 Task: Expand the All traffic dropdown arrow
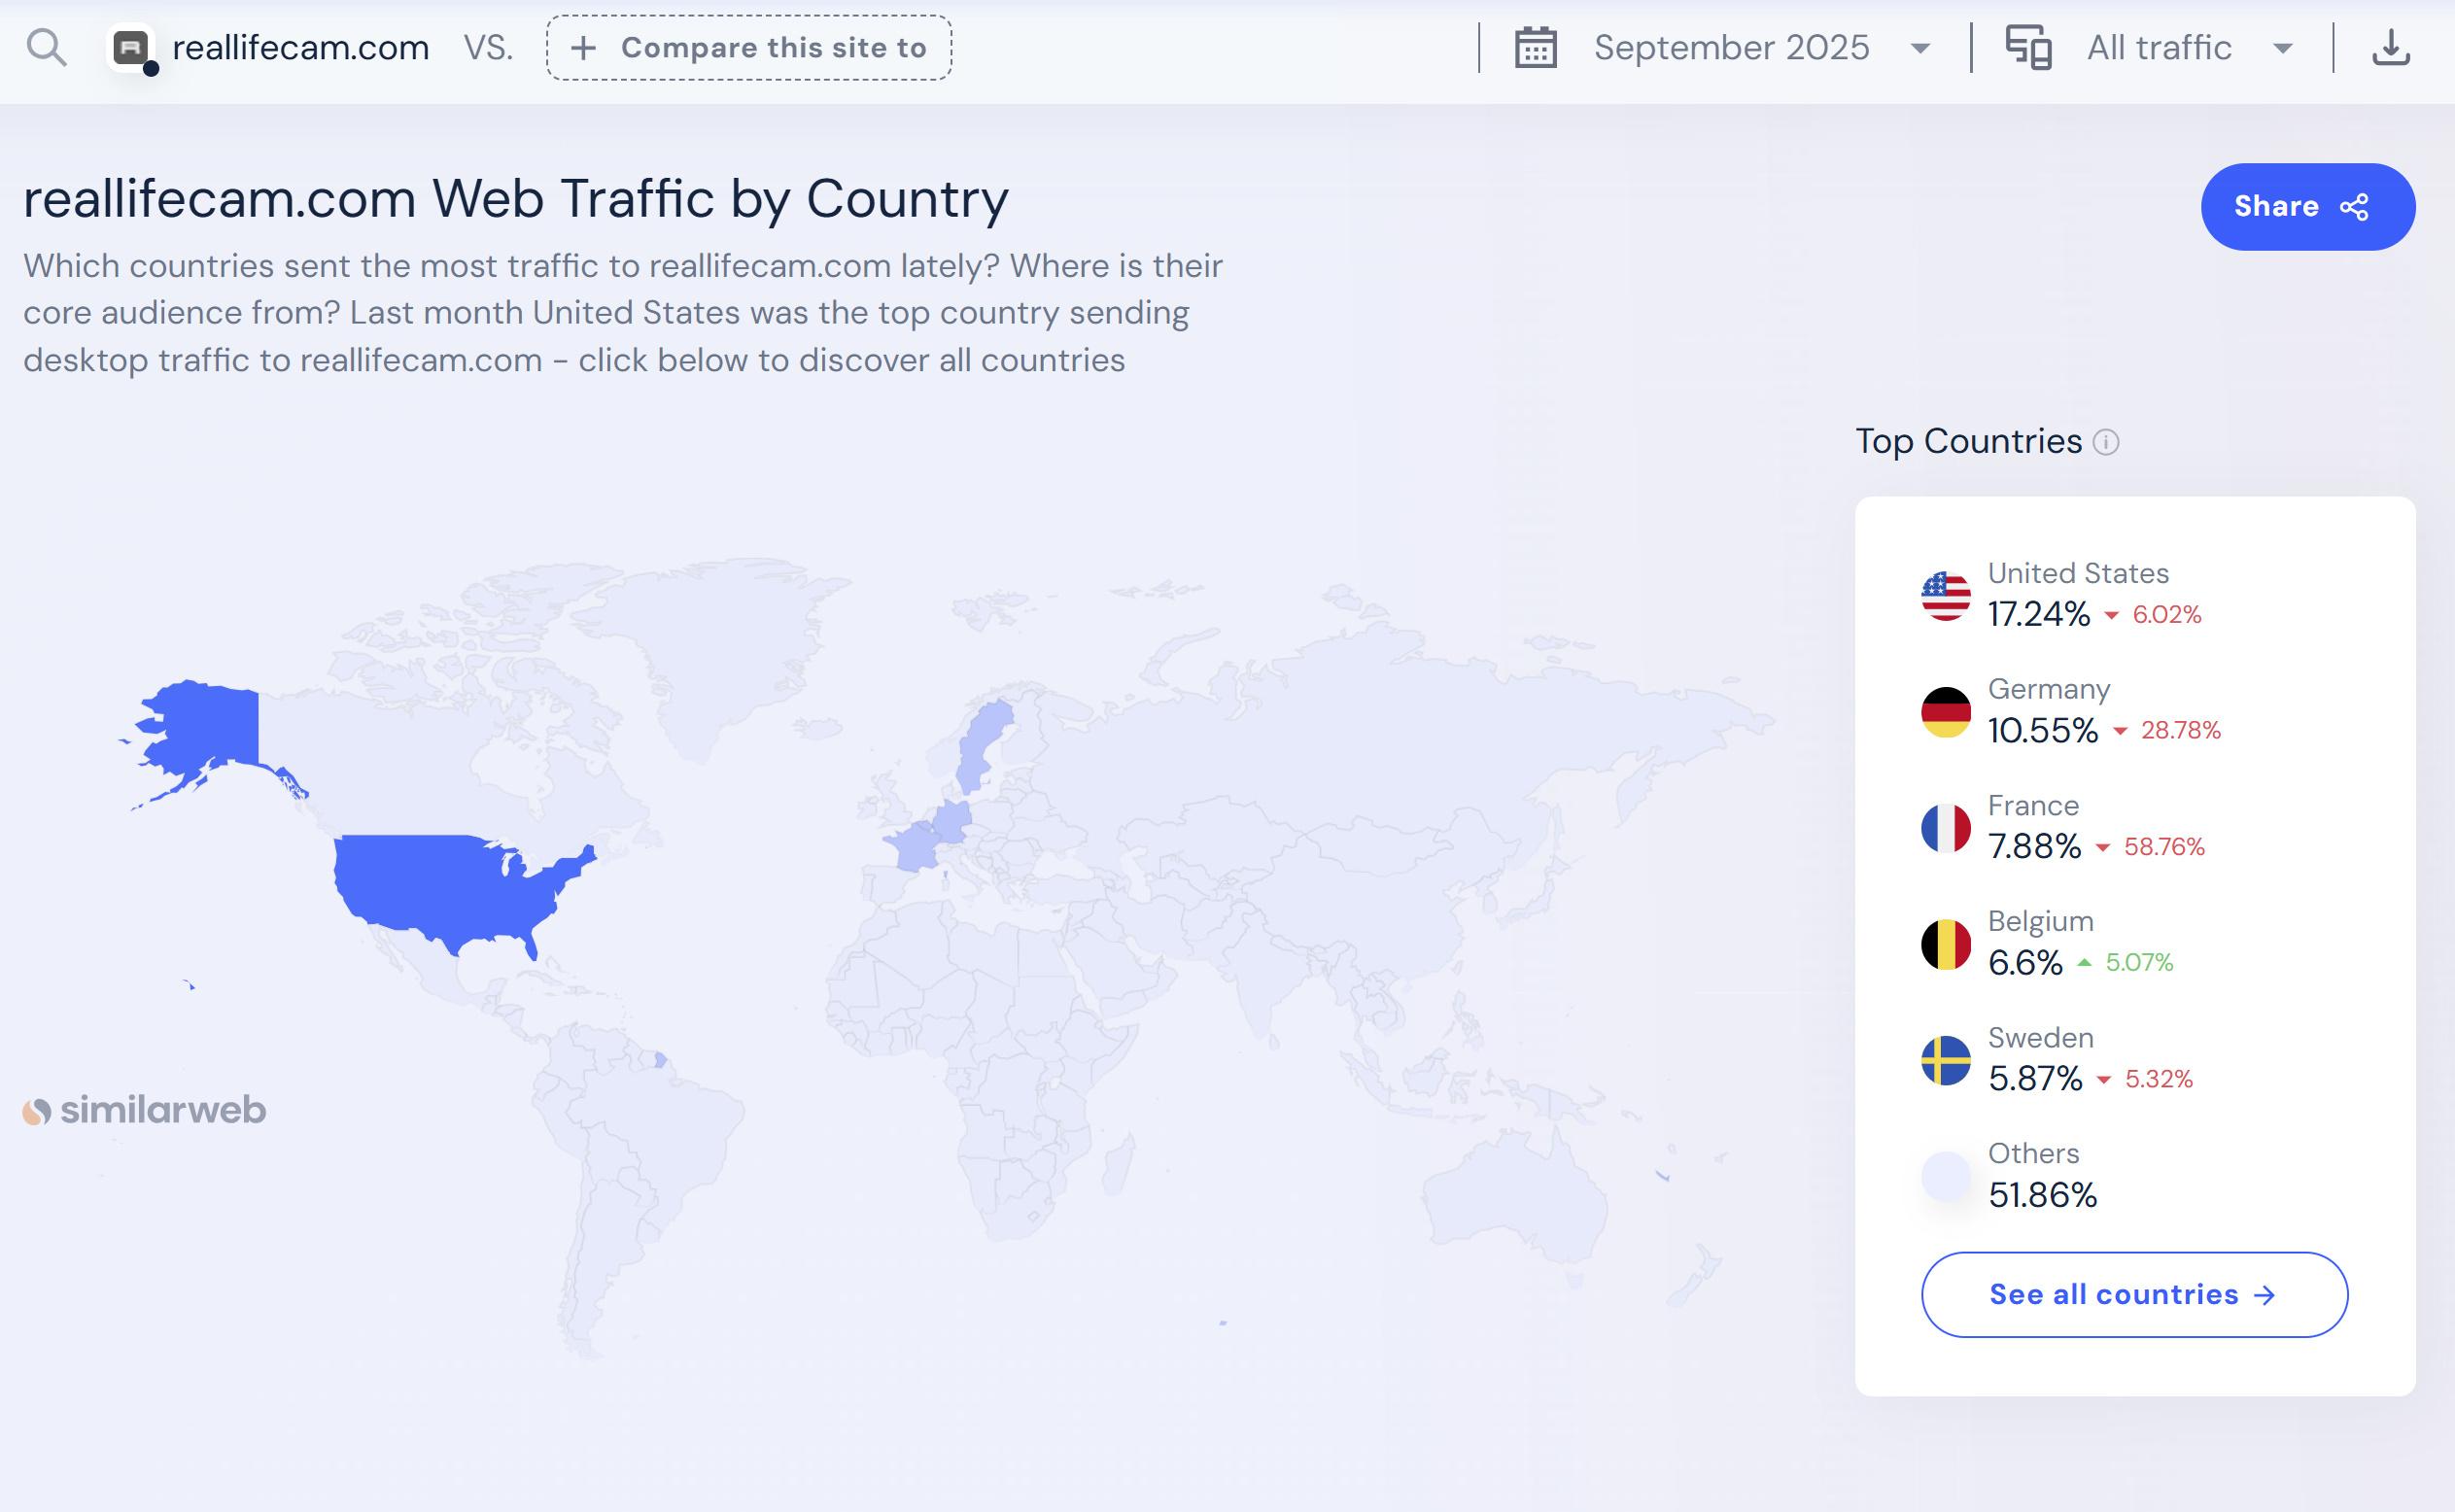coord(2283,47)
